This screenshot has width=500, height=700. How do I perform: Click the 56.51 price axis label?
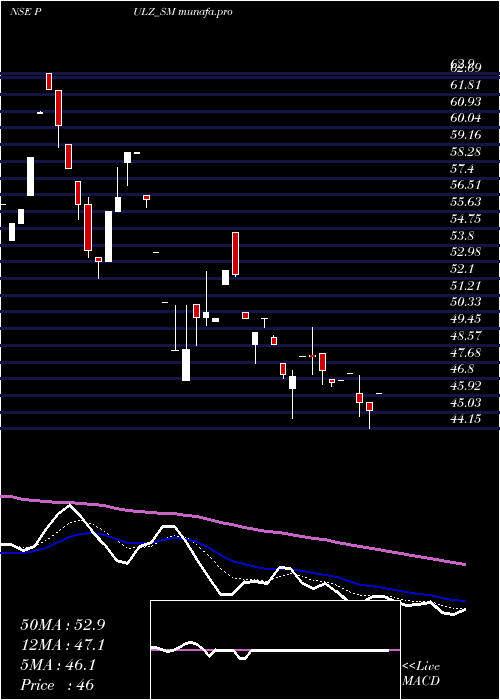tap(466, 186)
